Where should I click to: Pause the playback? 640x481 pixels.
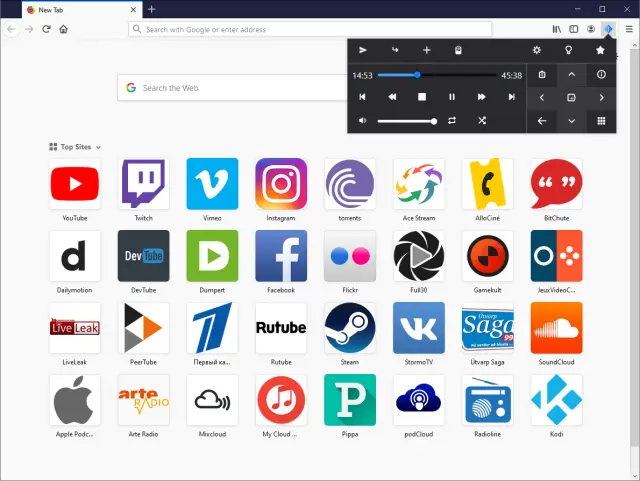point(452,97)
